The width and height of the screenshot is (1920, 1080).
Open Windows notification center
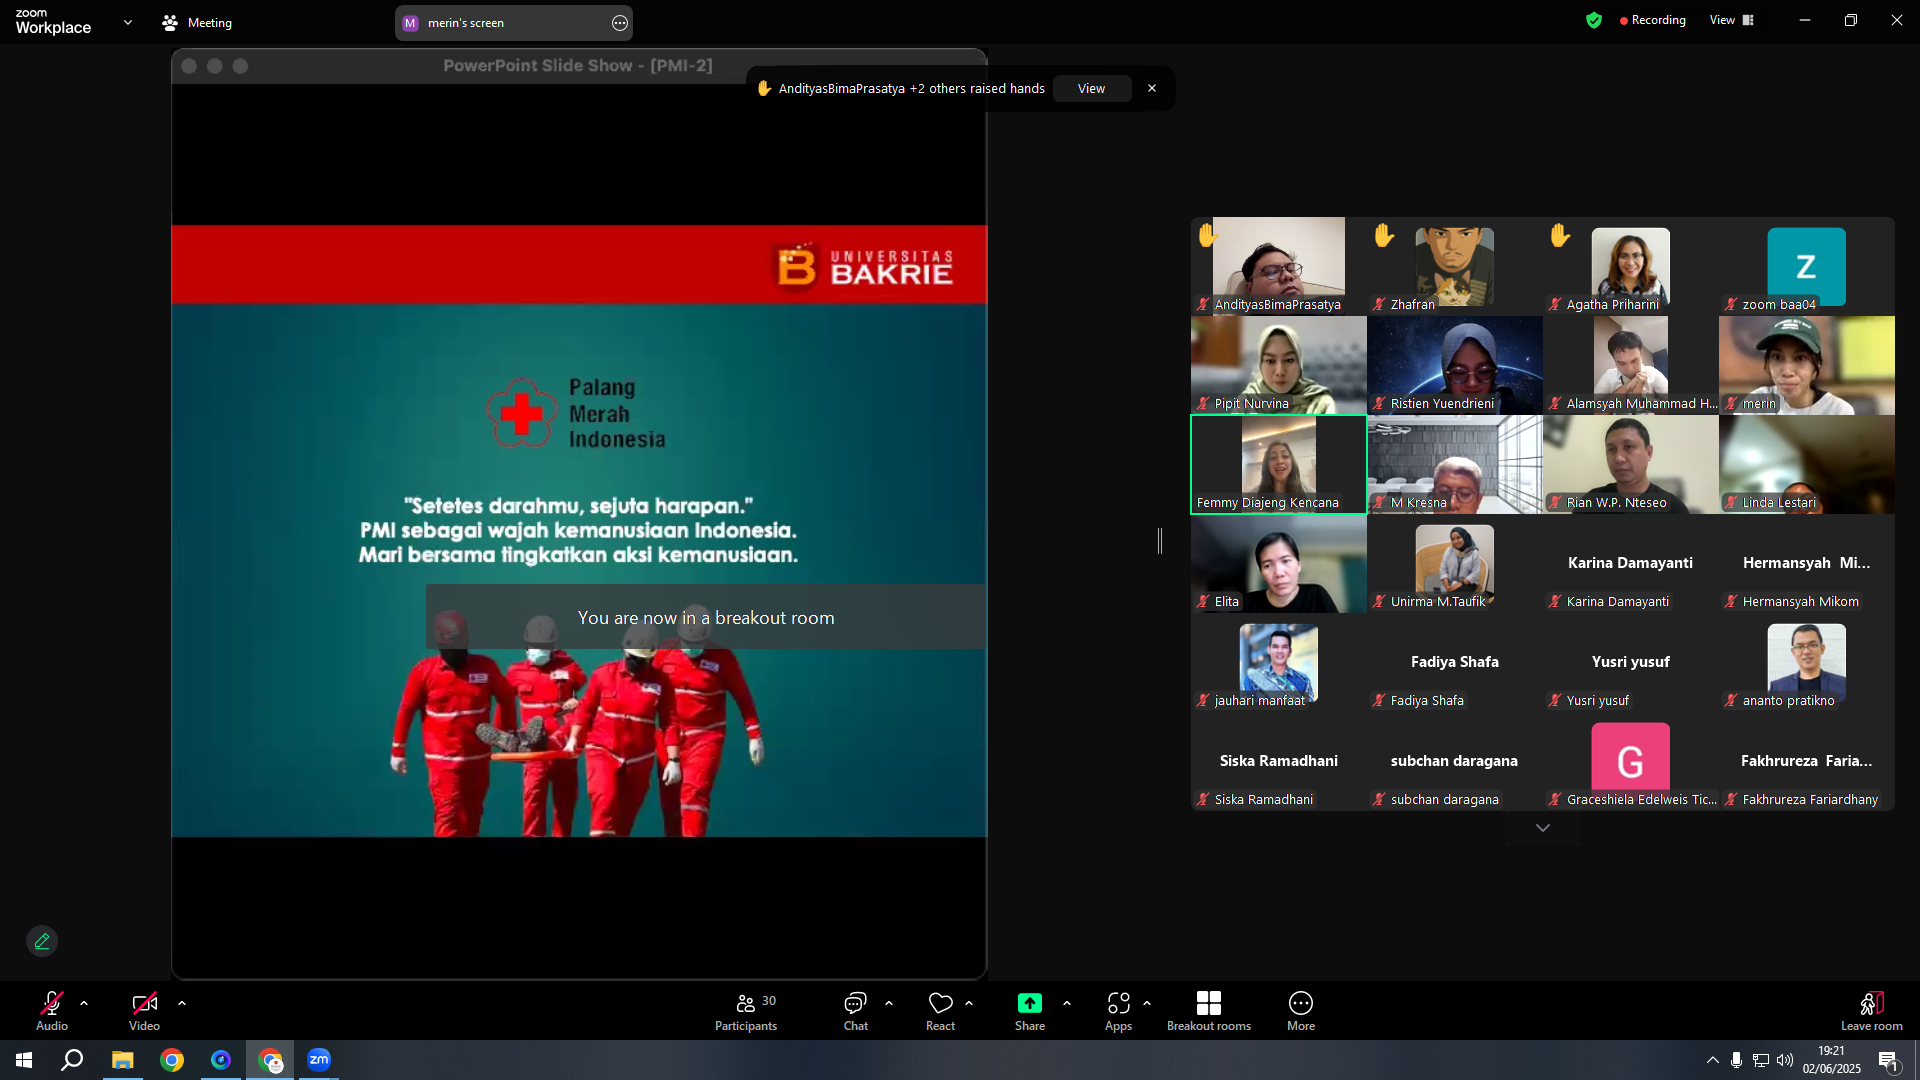click(1889, 1061)
